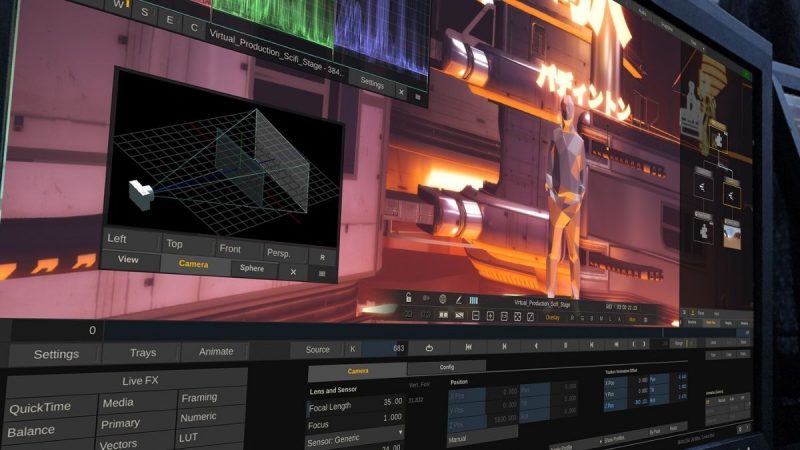Screen dimensions: 800x450
Task: Click the lock icon in viewer toolbar
Action: point(408,299)
